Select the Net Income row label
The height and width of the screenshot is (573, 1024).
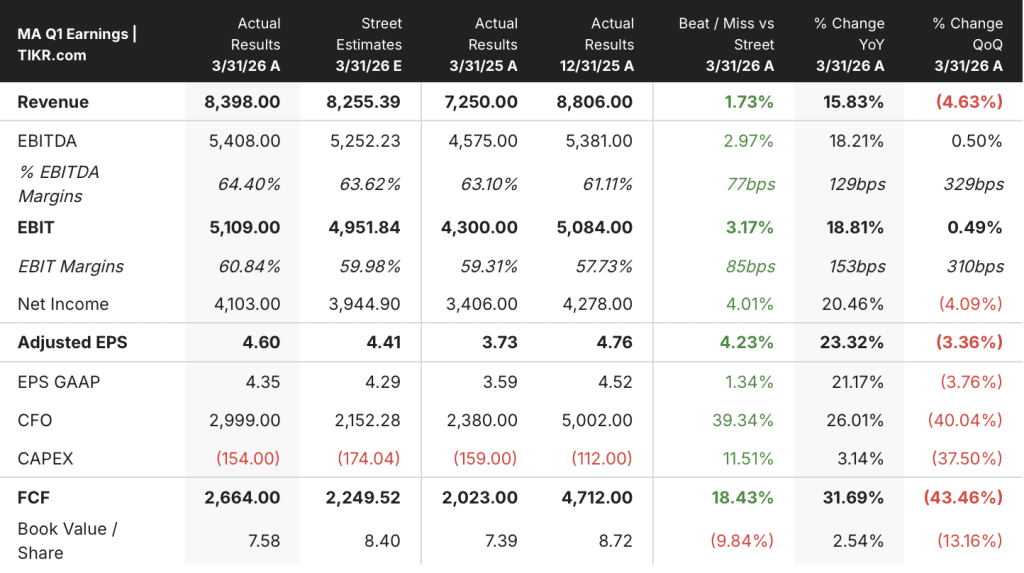[63, 304]
